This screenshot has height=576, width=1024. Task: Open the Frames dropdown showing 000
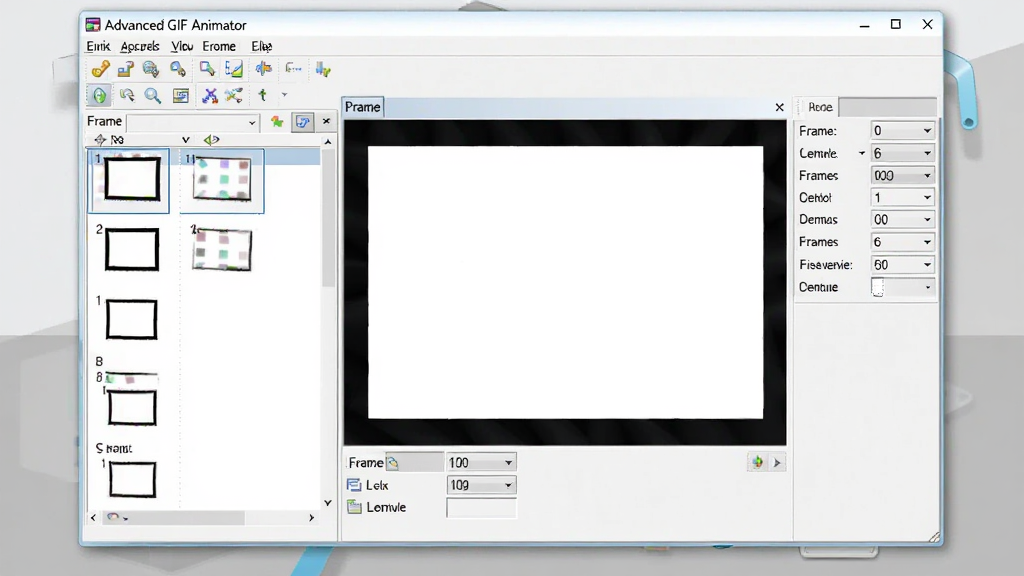click(x=902, y=176)
